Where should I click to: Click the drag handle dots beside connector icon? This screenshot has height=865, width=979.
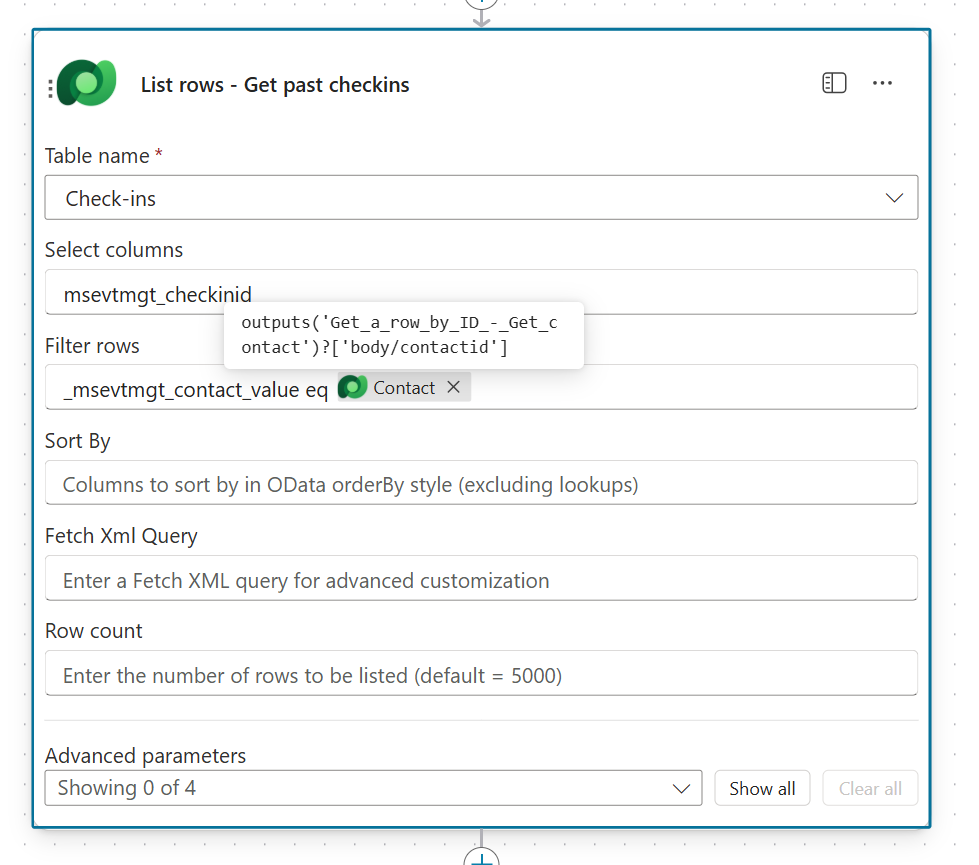[x=50, y=89]
